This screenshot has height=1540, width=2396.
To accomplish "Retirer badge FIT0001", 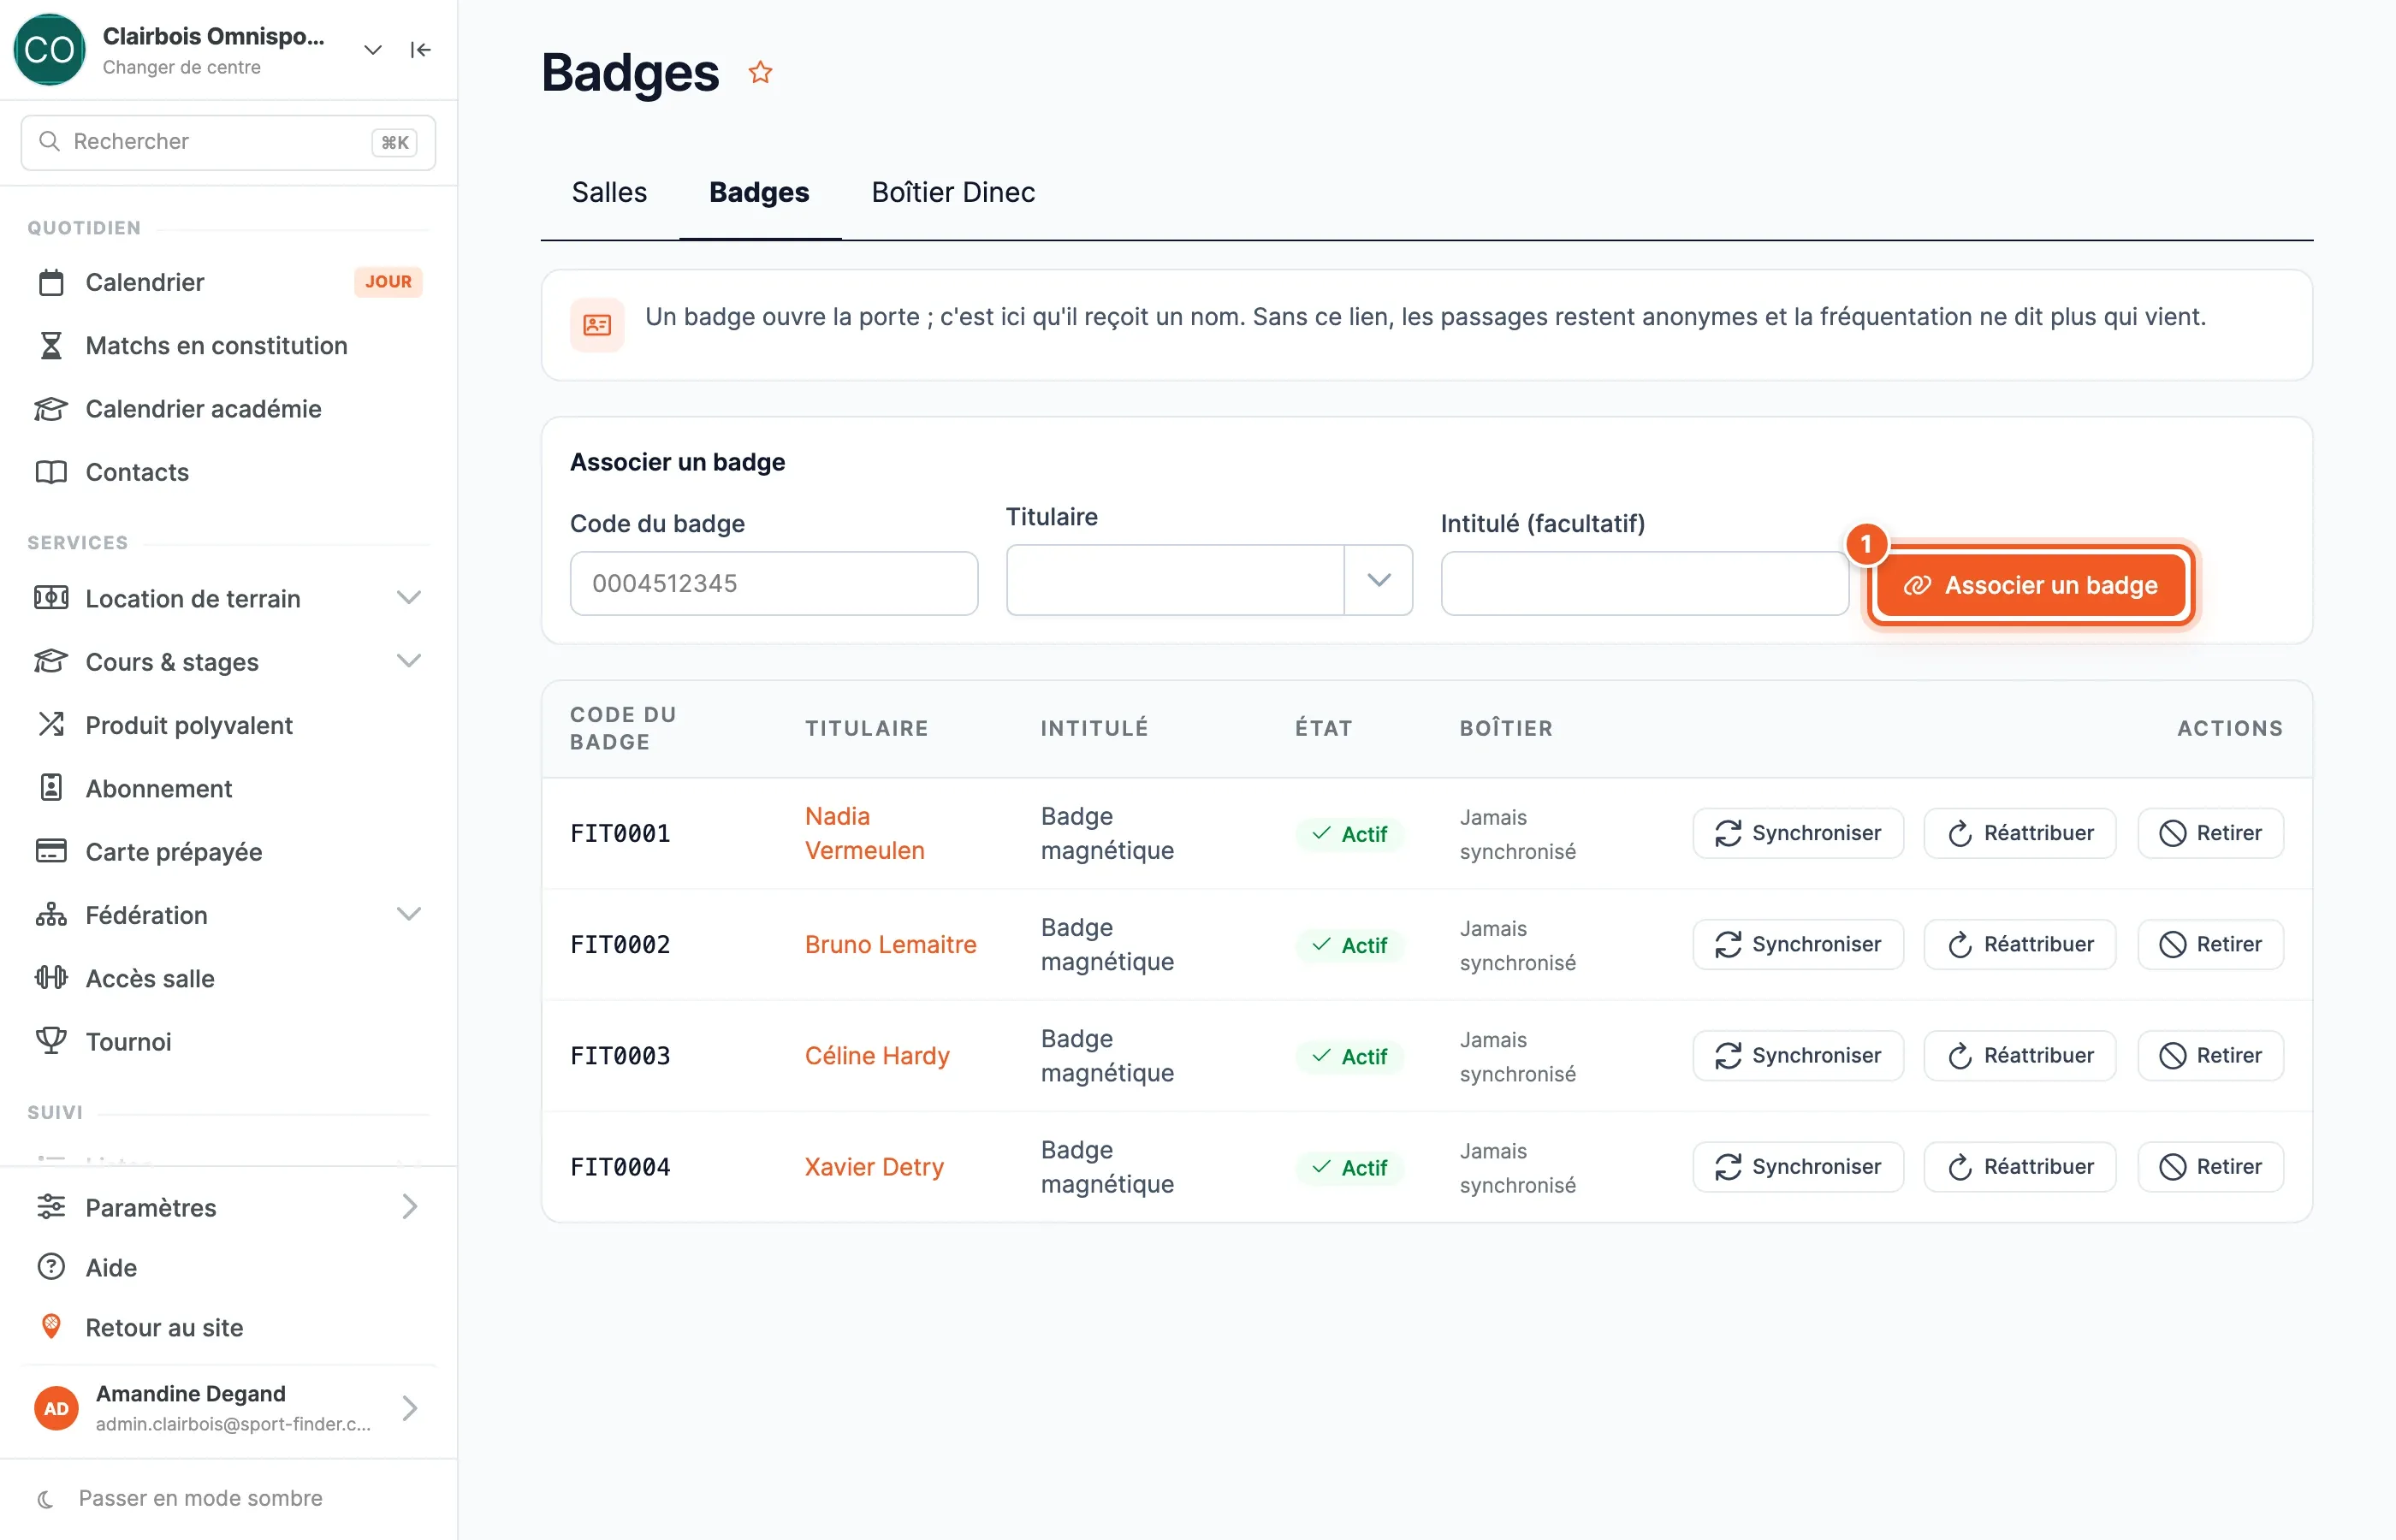I will point(2210,833).
